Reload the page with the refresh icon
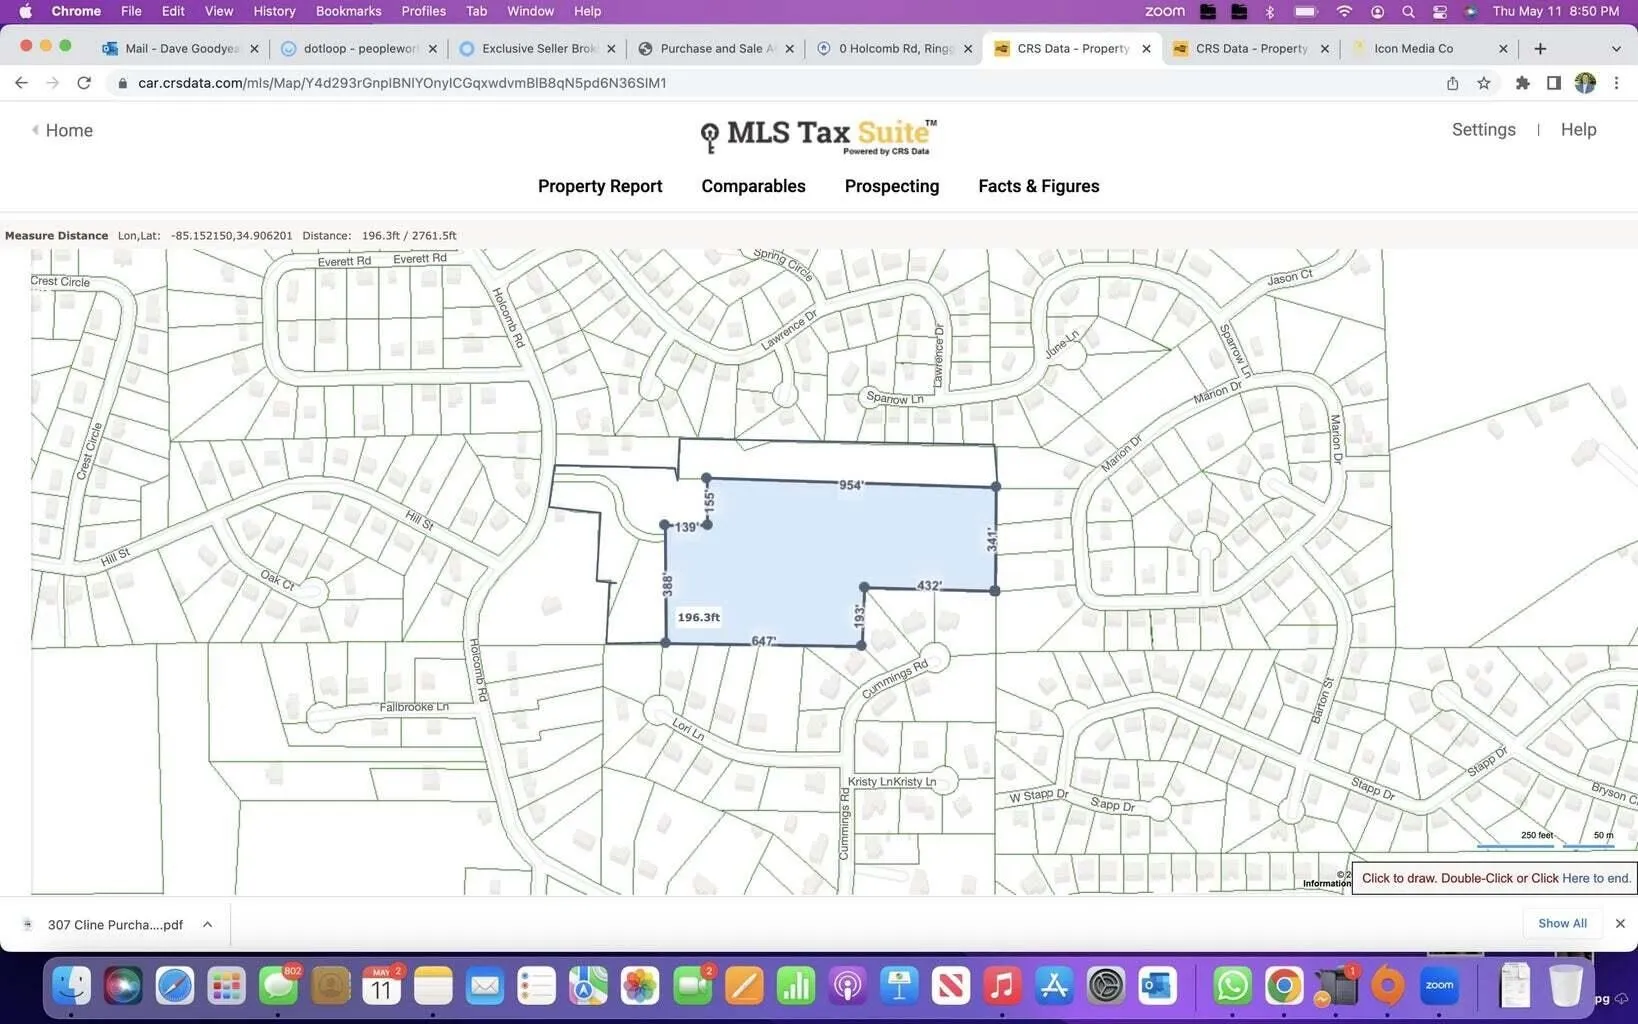Viewport: 1638px width, 1024px height. (84, 83)
